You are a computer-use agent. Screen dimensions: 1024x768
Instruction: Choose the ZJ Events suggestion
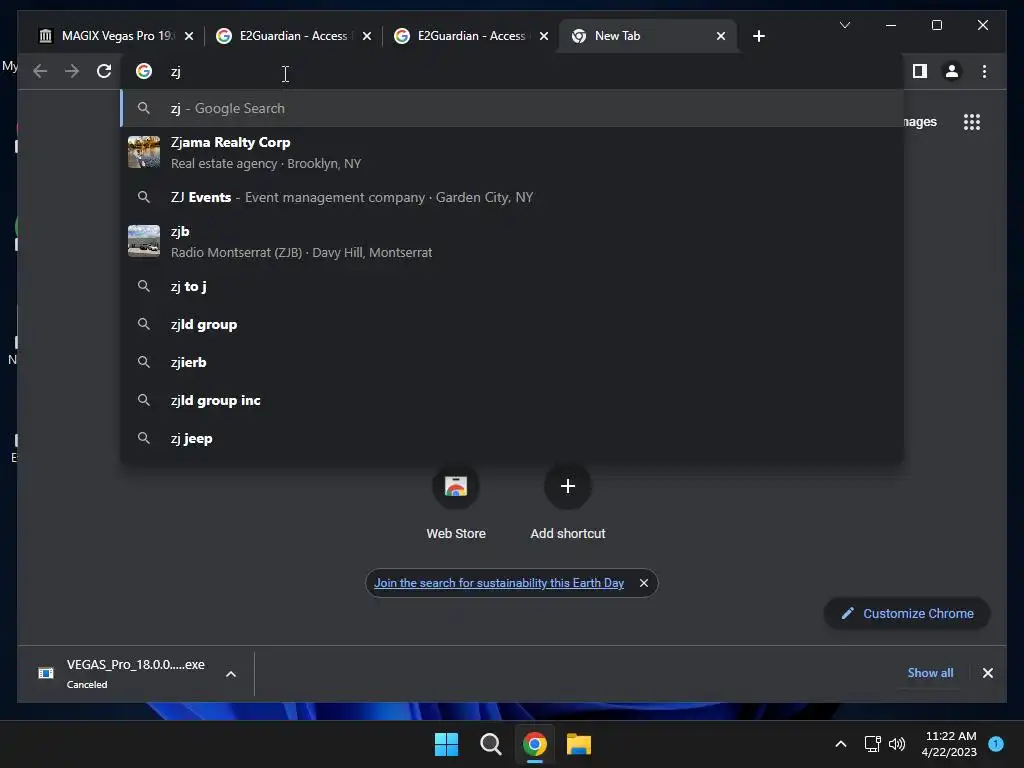tap(512, 197)
